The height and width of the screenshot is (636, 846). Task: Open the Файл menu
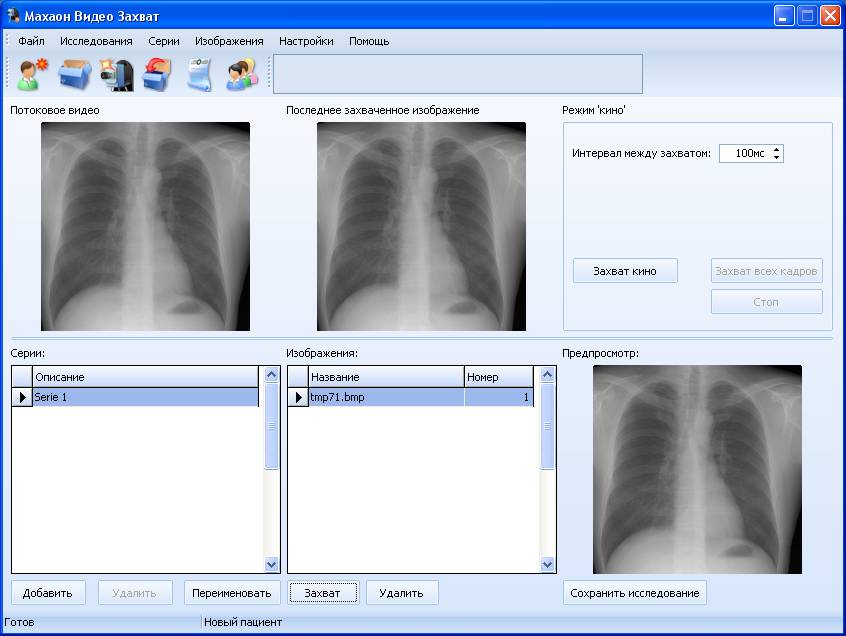click(31, 41)
